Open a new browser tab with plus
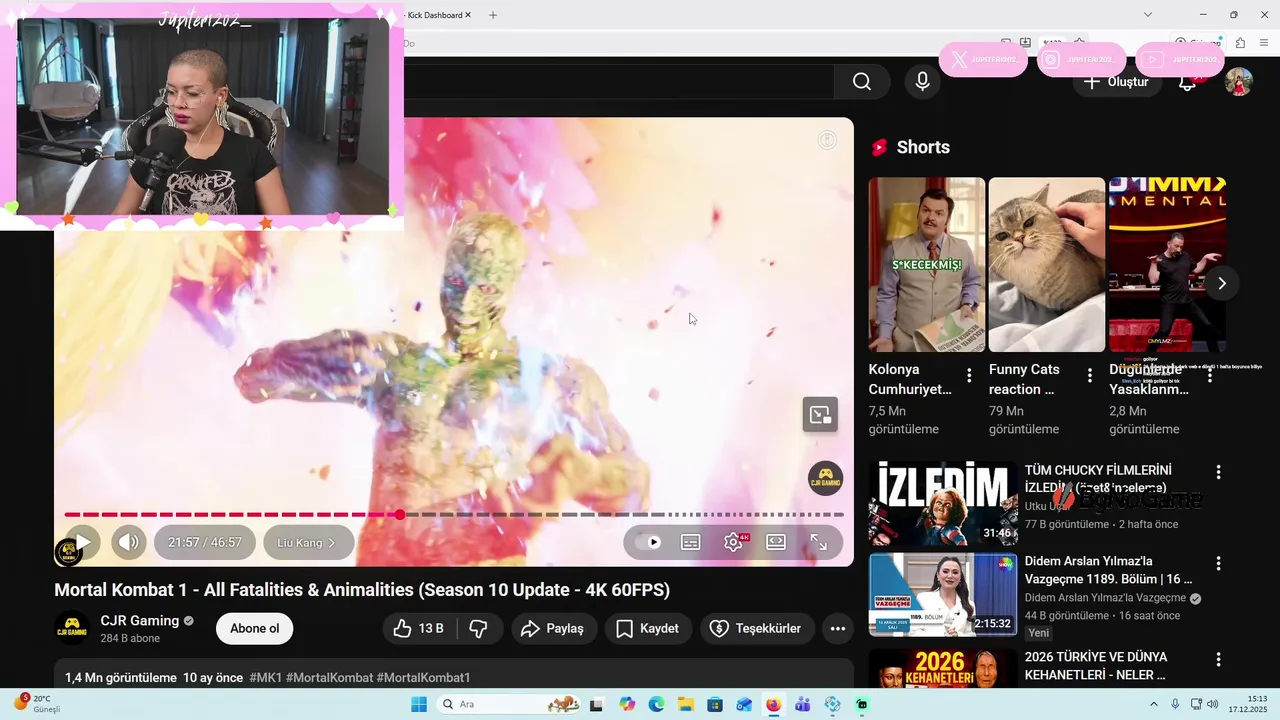 coord(492,15)
